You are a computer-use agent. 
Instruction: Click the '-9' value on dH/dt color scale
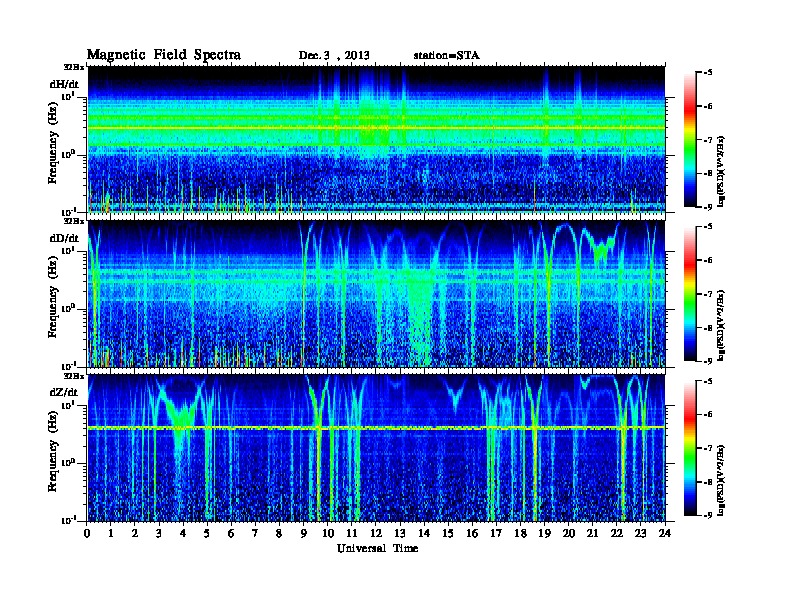[x=708, y=207]
